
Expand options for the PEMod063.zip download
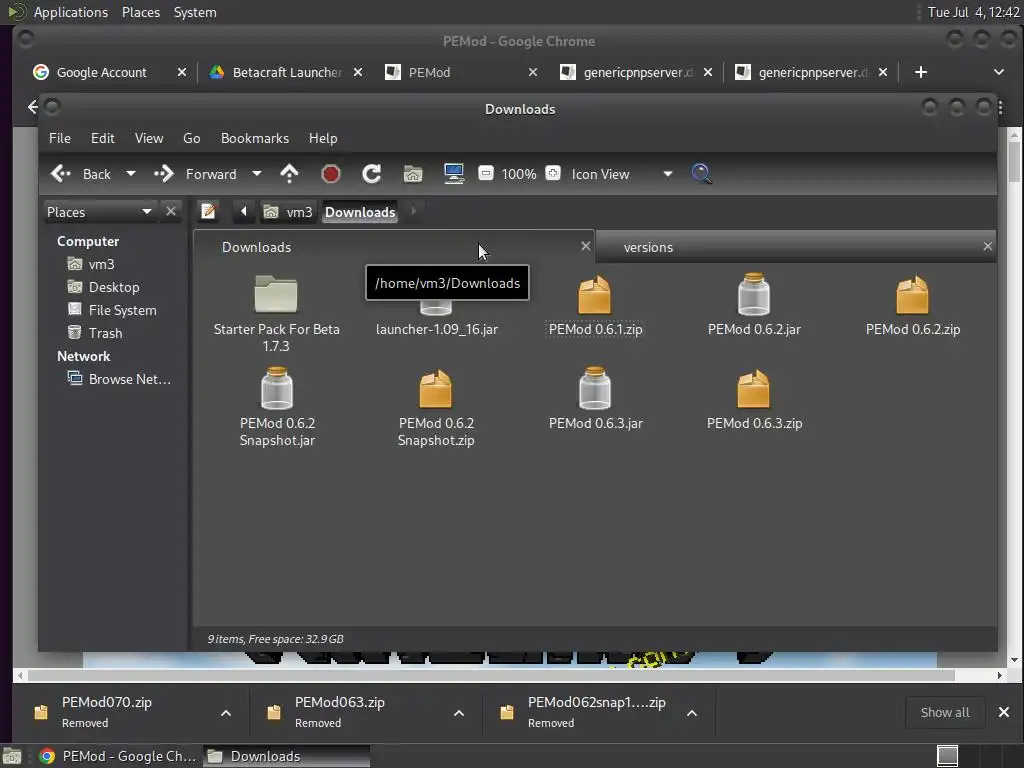pyautogui.click(x=459, y=712)
